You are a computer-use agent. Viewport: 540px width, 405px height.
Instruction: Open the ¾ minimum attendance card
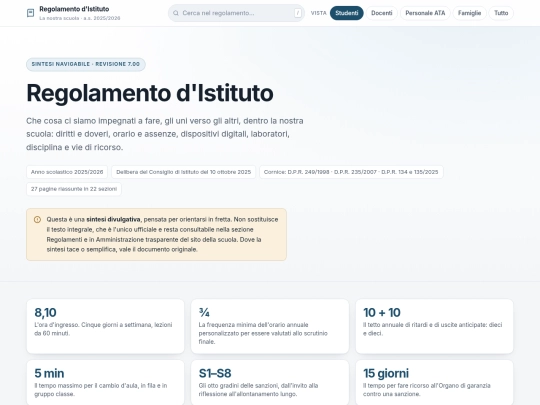point(270,326)
